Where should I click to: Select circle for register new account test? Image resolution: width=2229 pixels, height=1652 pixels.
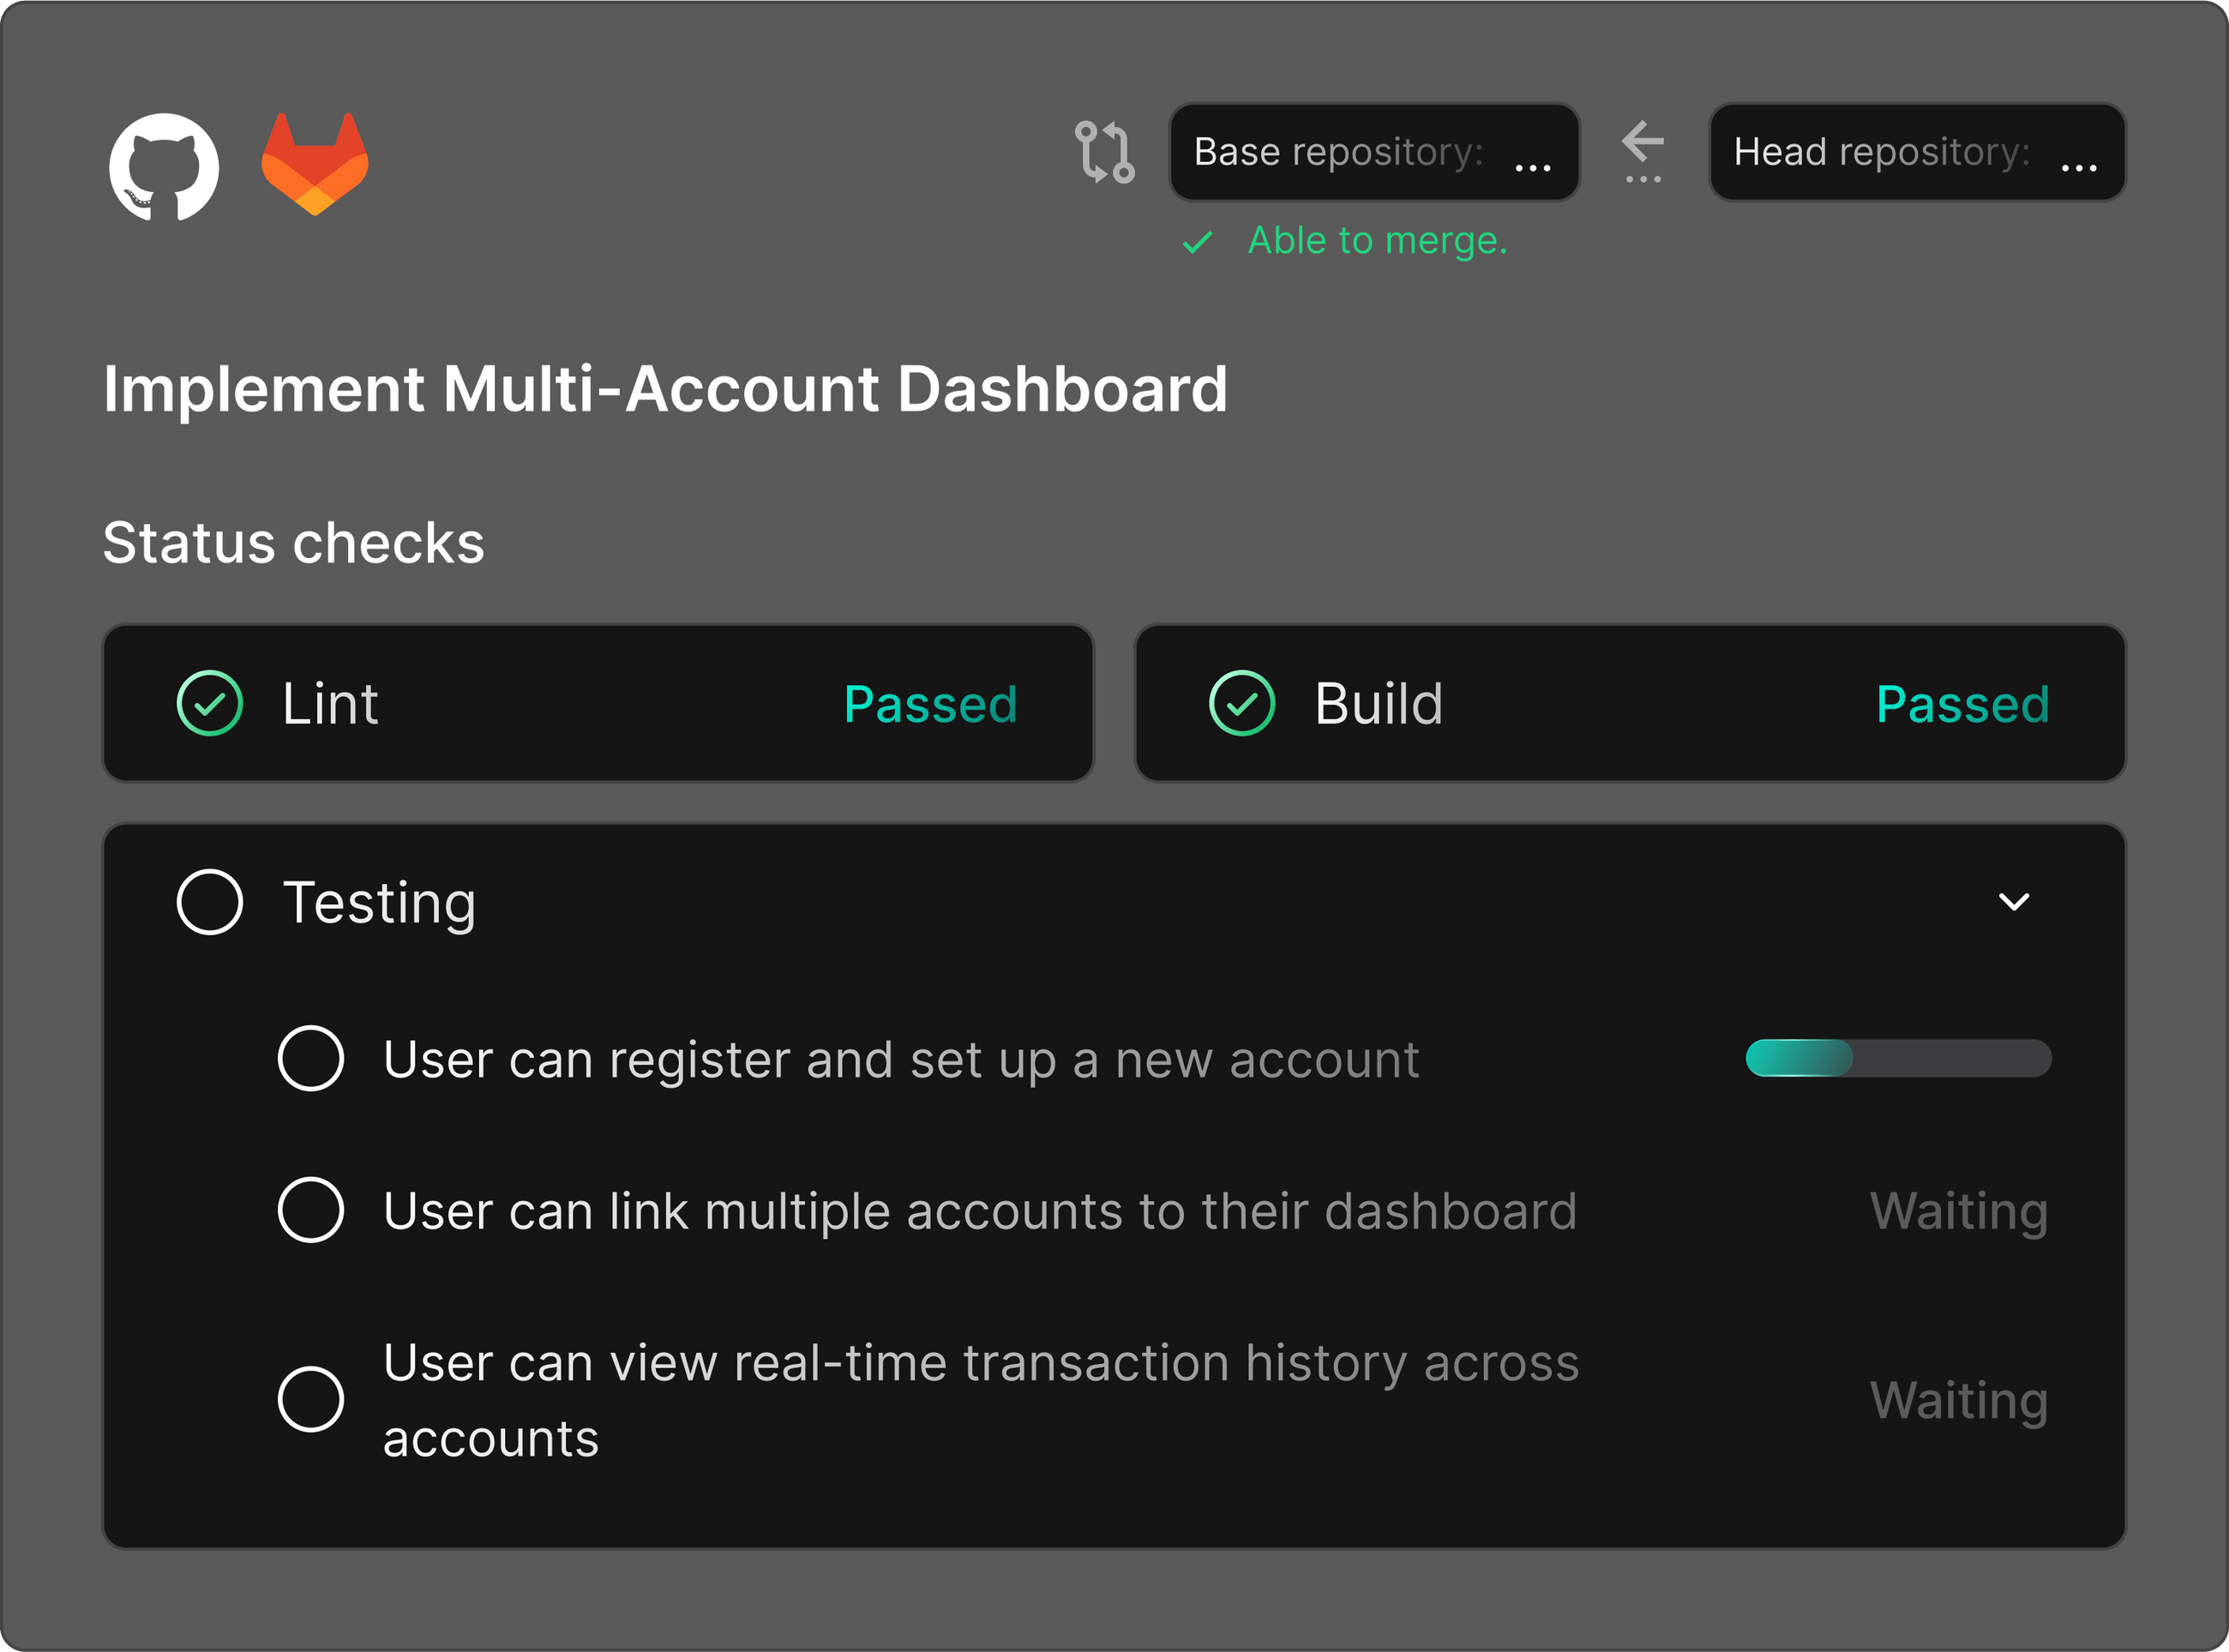(x=311, y=1058)
